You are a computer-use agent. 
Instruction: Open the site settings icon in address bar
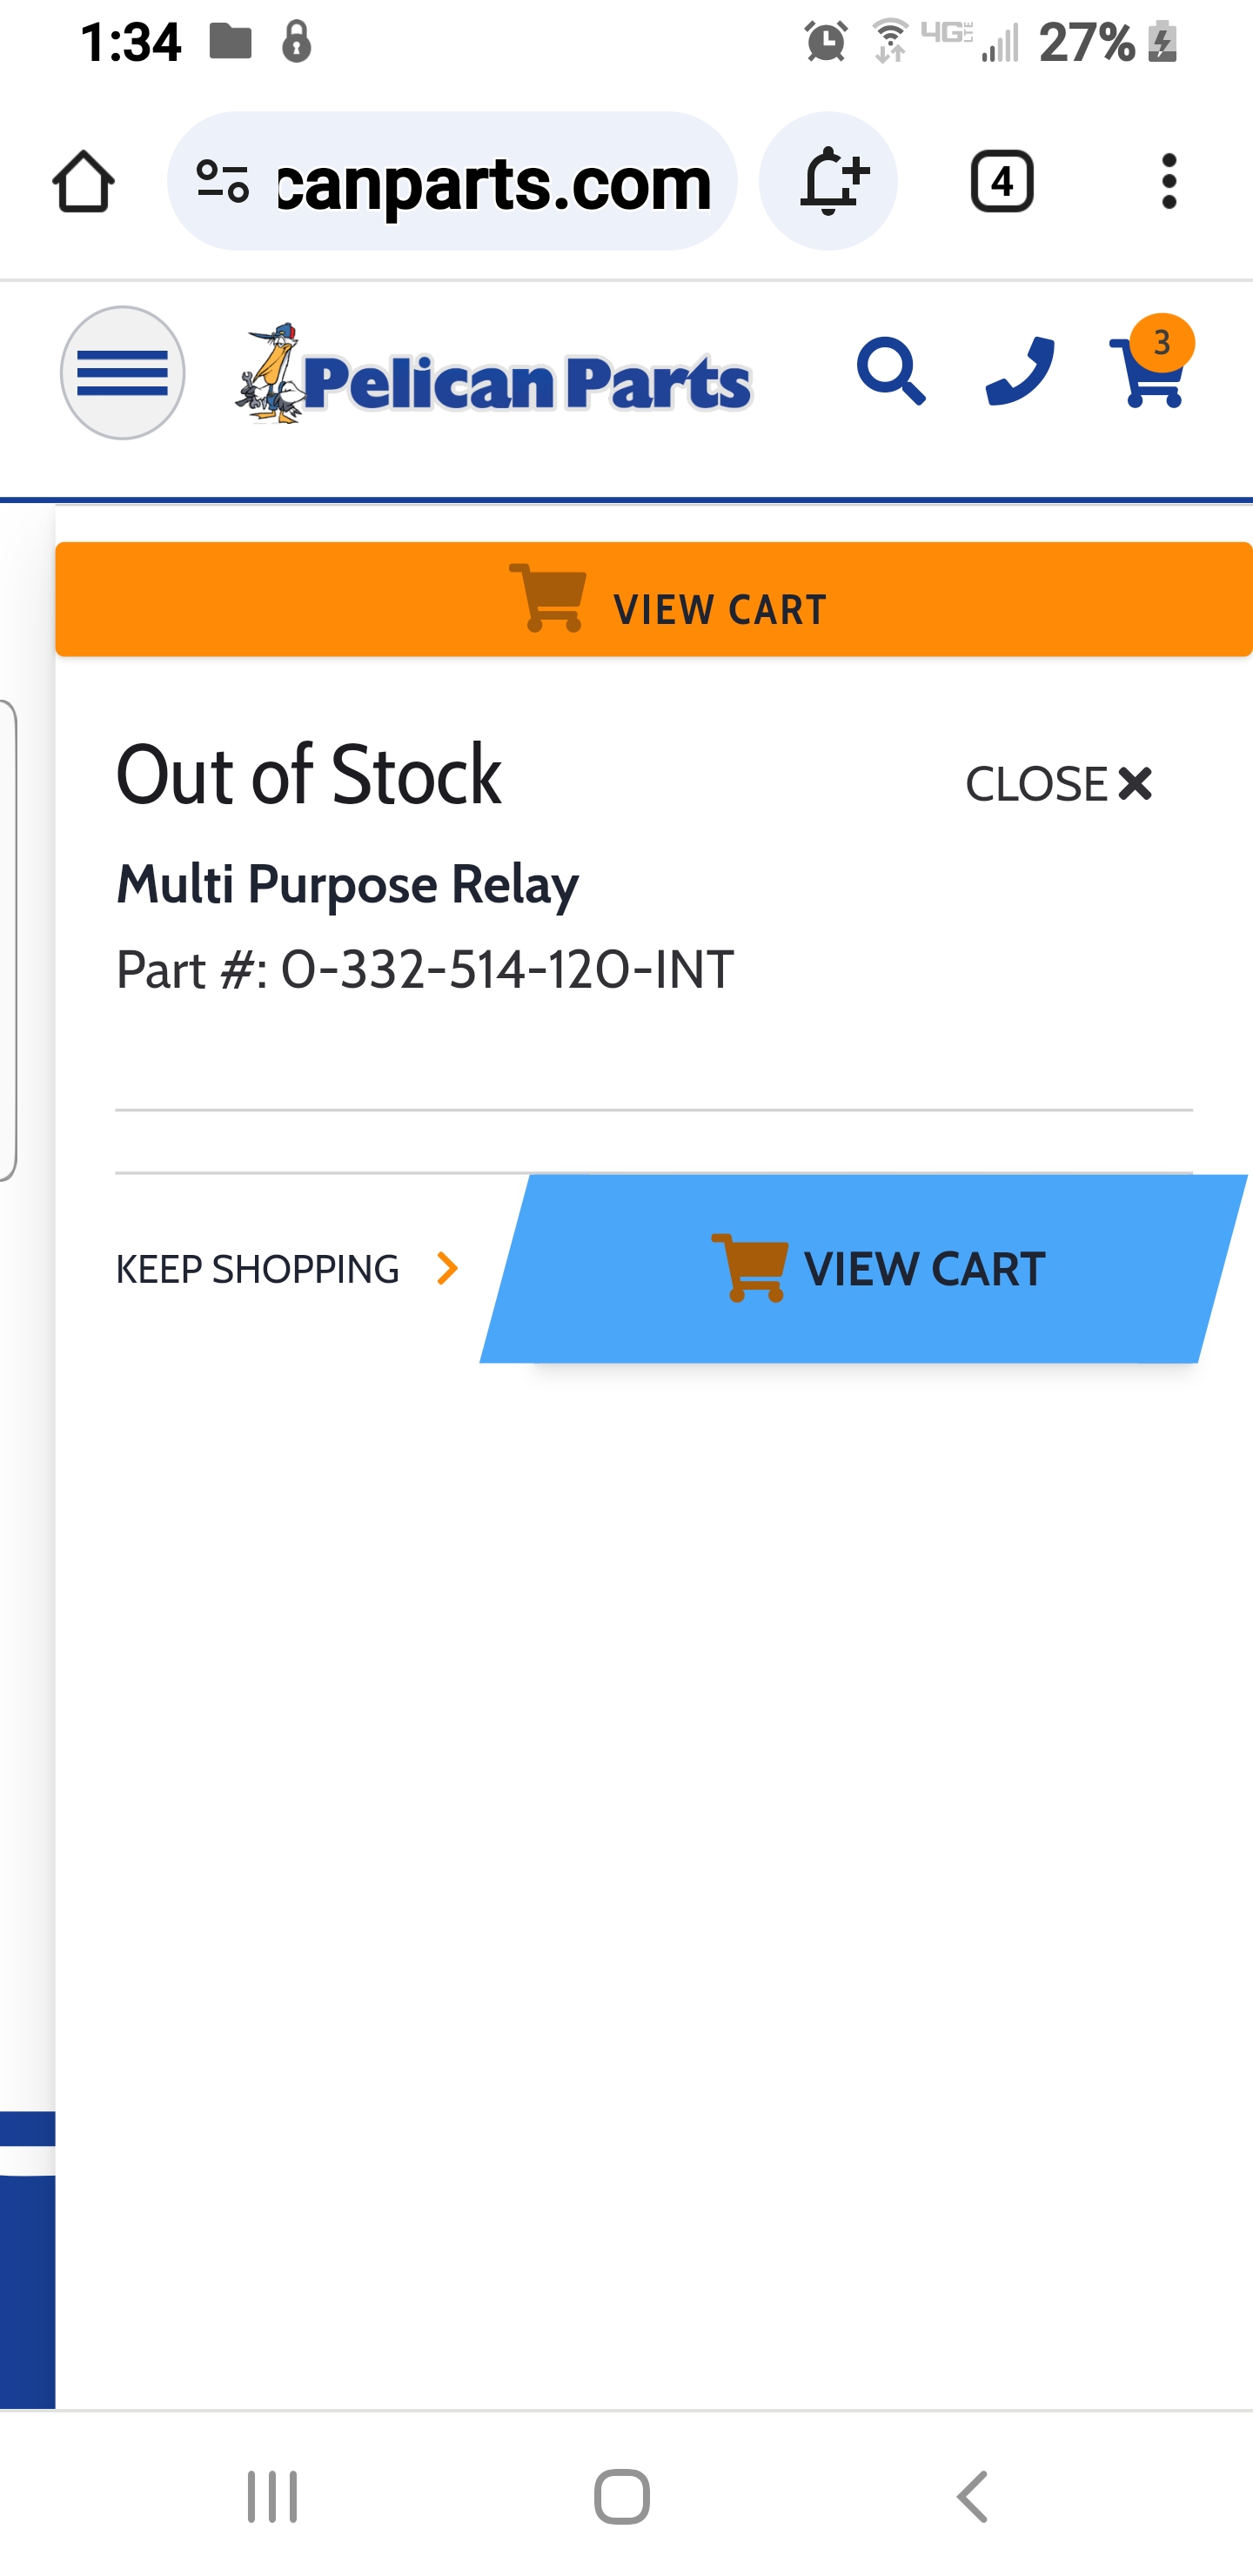(x=222, y=182)
